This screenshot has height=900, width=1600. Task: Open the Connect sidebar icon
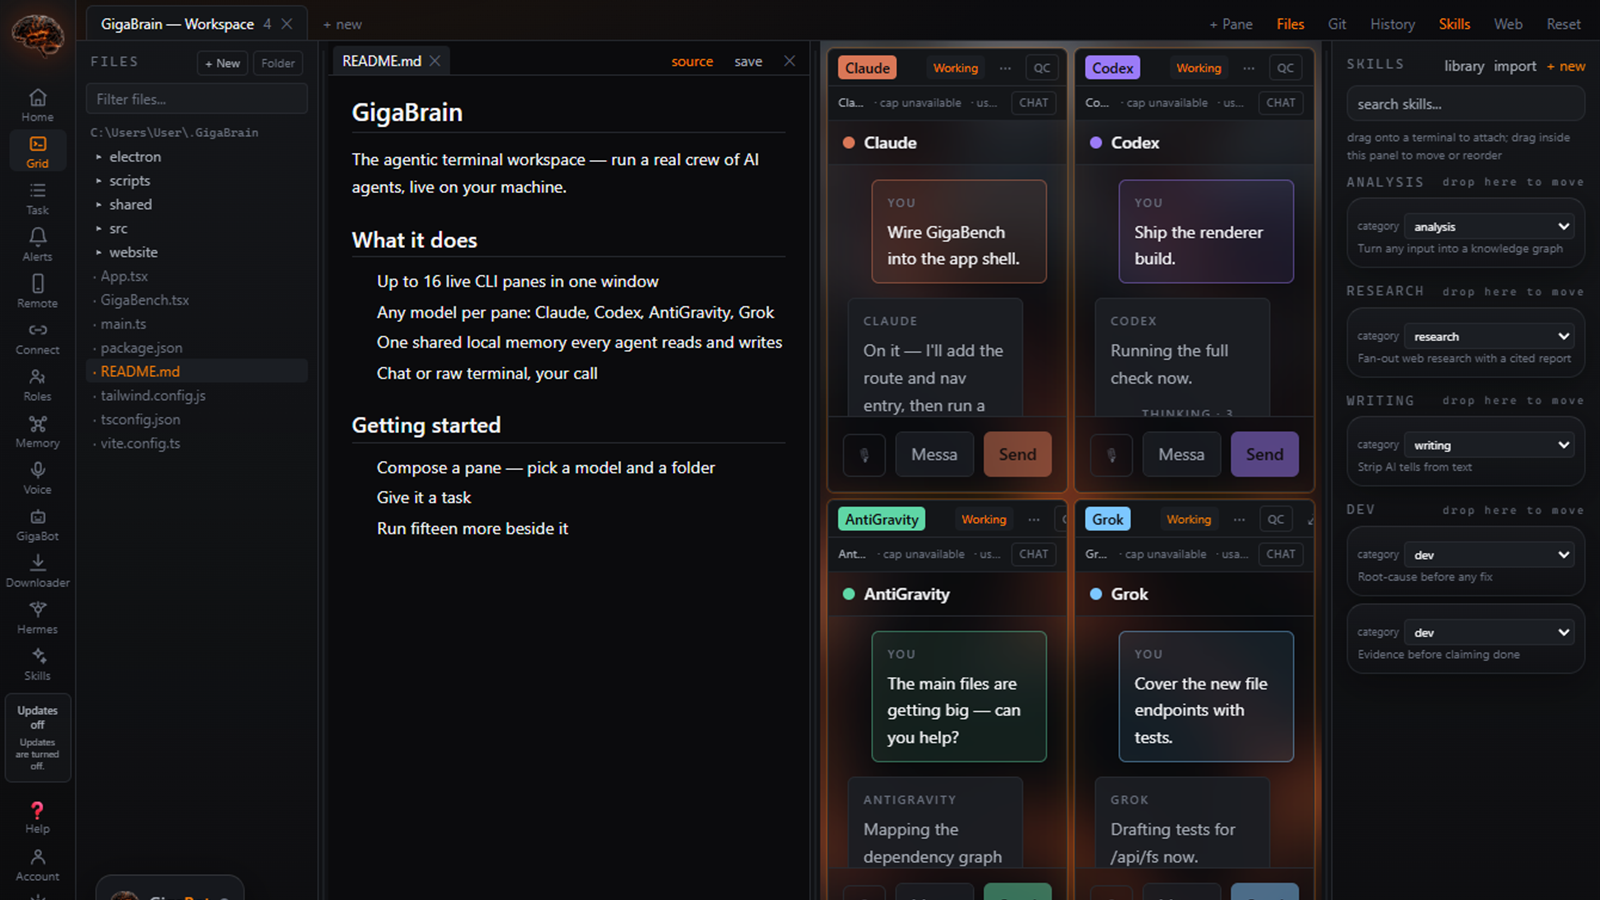[x=37, y=338]
